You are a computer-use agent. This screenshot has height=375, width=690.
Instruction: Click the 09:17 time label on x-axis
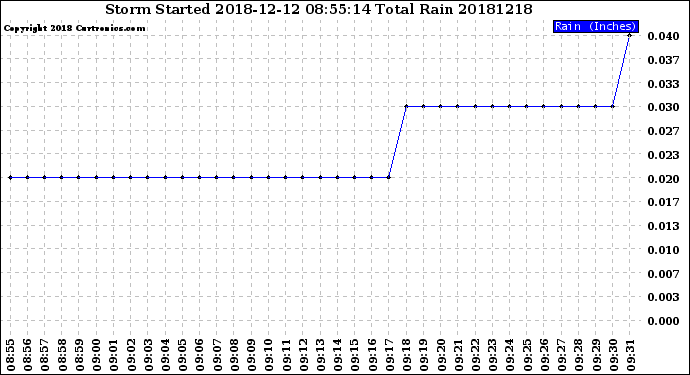click(x=389, y=355)
